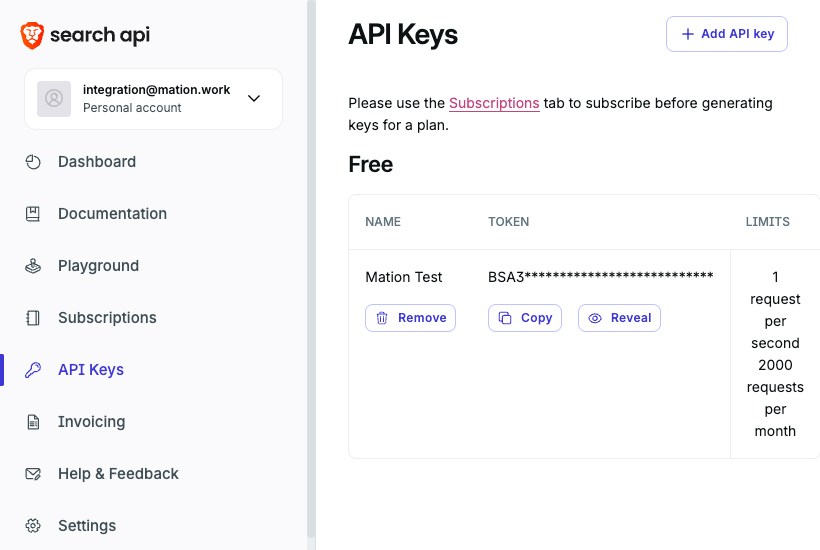The width and height of the screenshot is (820, 550).
Task: Click the Add API key button
Action: tap(726, 34)
